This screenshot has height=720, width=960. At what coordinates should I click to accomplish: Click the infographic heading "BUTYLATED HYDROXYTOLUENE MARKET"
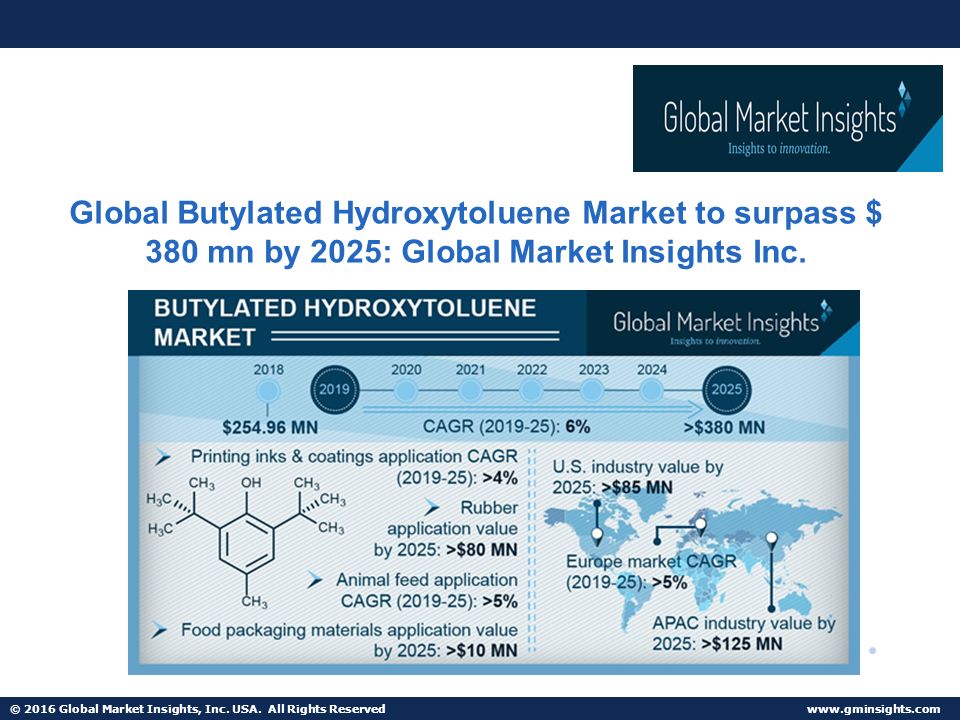coord(345,323)
